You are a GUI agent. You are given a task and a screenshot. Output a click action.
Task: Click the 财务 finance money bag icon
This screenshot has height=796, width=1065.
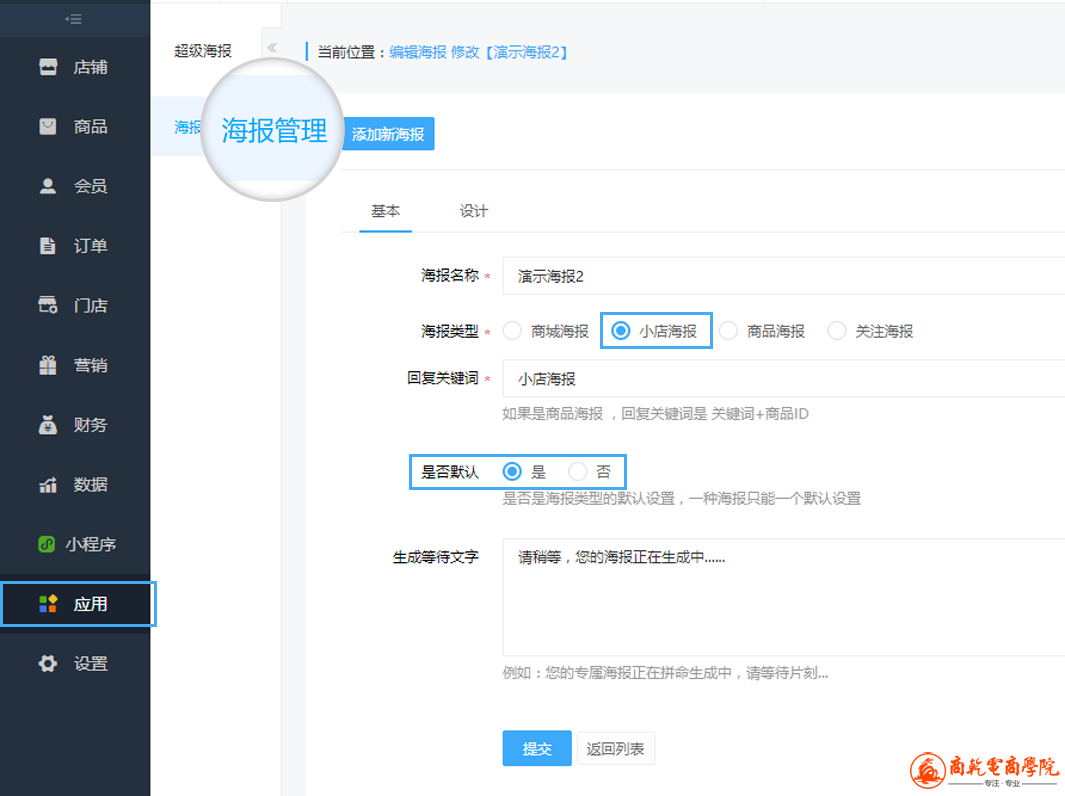point(48,425)
